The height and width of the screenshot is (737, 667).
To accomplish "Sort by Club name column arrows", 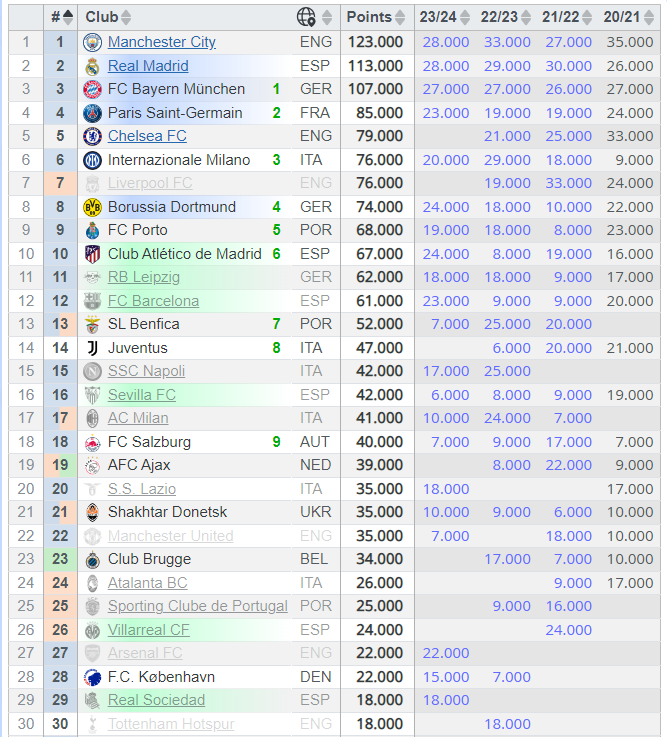I will pyautogui.click(x=126, y=17).
